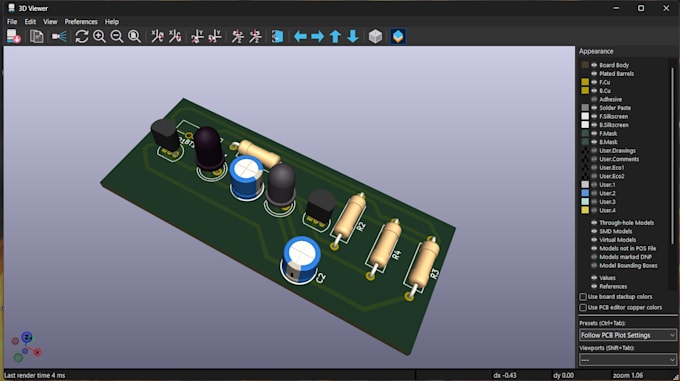This screenshot has height=381, width=680.
Task: Open the Viewports dropdown
Action: point(628,360)
